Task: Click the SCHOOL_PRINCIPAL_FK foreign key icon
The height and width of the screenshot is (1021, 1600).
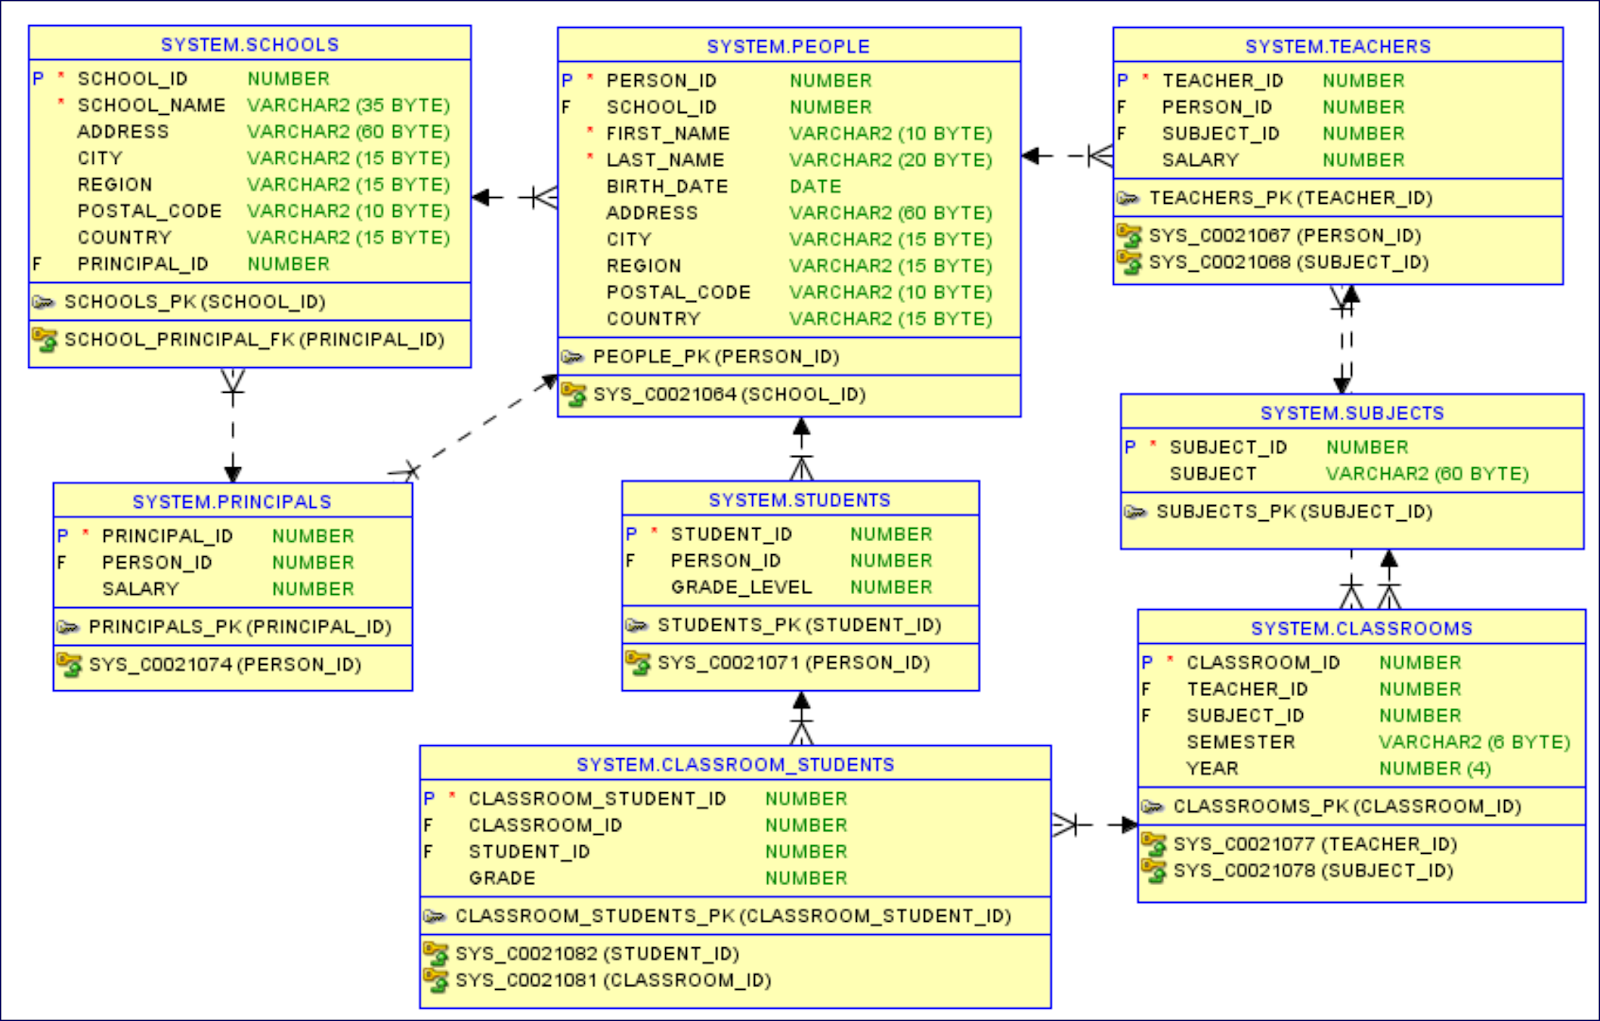Action: click(x=45, y=340)
